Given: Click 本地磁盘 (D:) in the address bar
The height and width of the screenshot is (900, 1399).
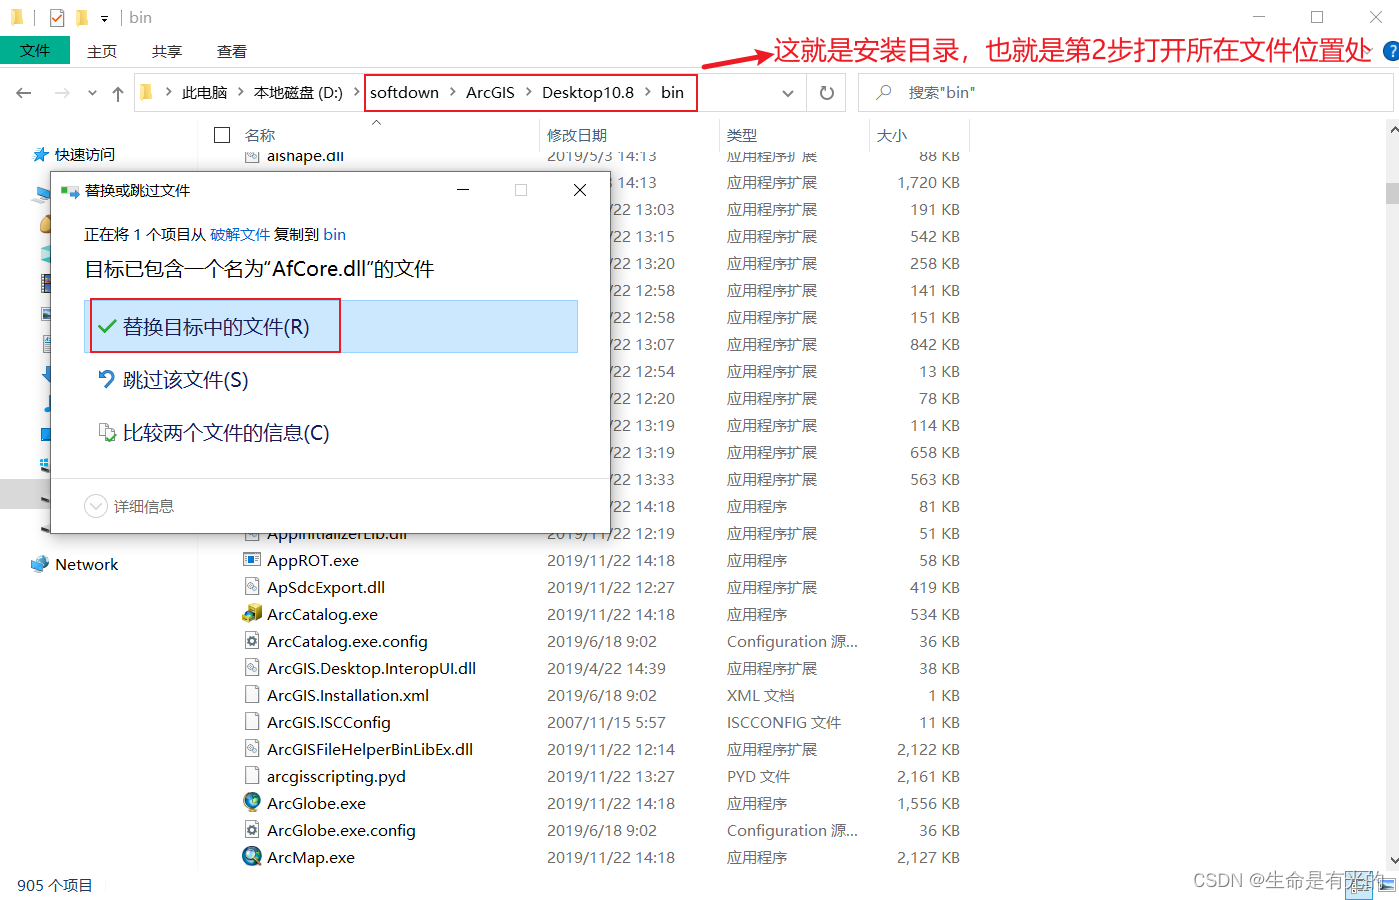Looking at the screenshot, I should 298,92.
